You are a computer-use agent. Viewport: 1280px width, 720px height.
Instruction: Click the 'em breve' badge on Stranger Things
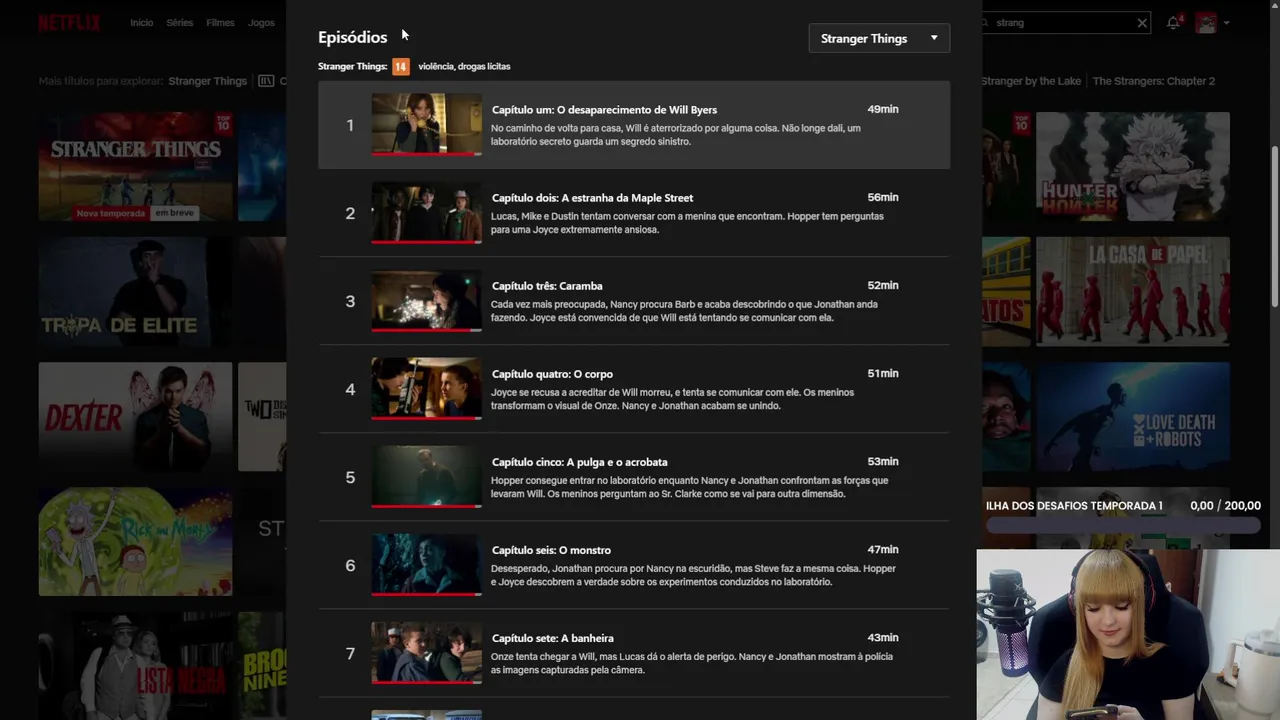coord(174,213)
